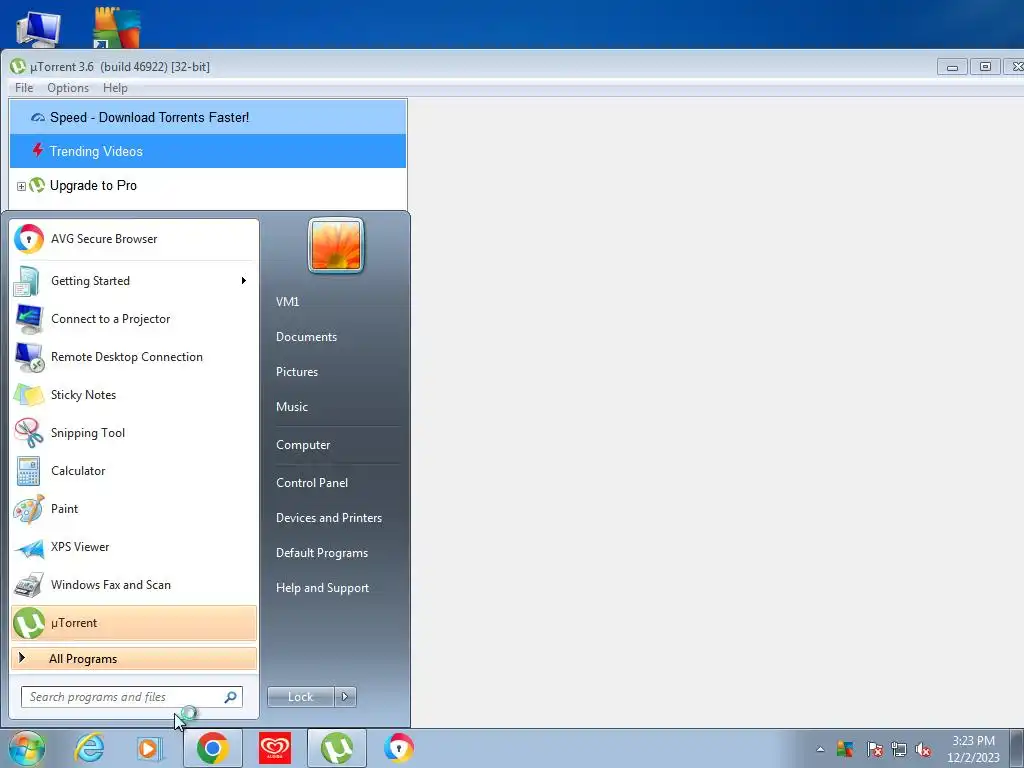
Task: Open Remote Desktop Connection
Action: pyautogui.click(x=134, y=357)
